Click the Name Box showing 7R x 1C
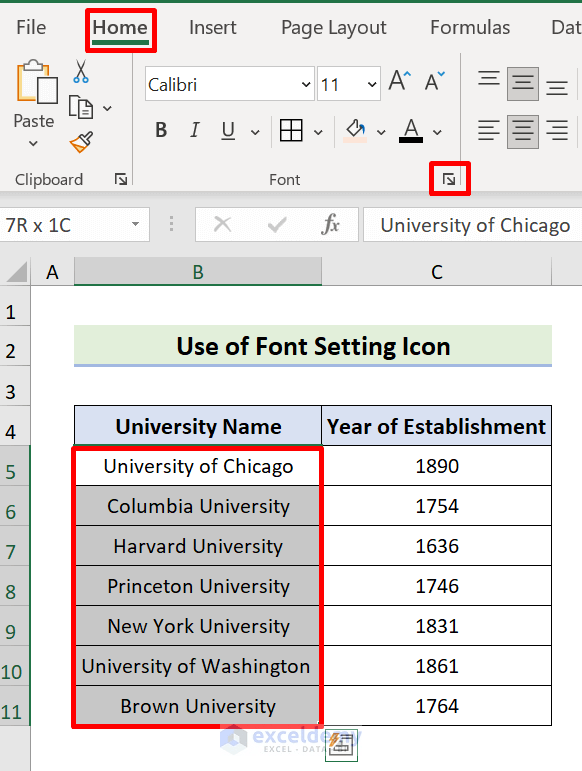Screen dimensions: 582x771 (x=74, y=225)
